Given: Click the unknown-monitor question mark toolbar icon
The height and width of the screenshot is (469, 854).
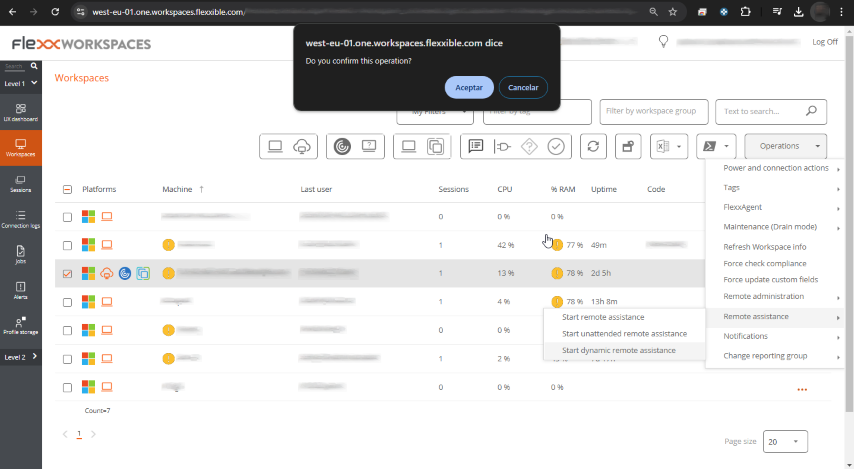Looking at the screenshot, I should point(369,146).
